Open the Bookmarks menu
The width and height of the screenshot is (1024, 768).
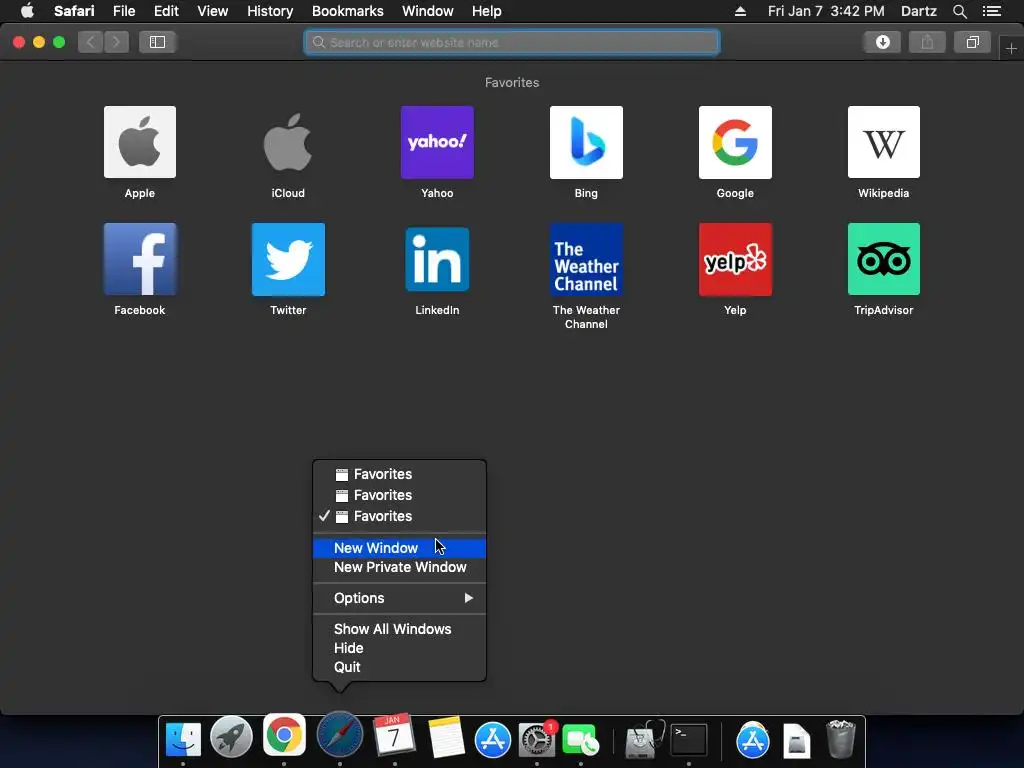(347, 11)
